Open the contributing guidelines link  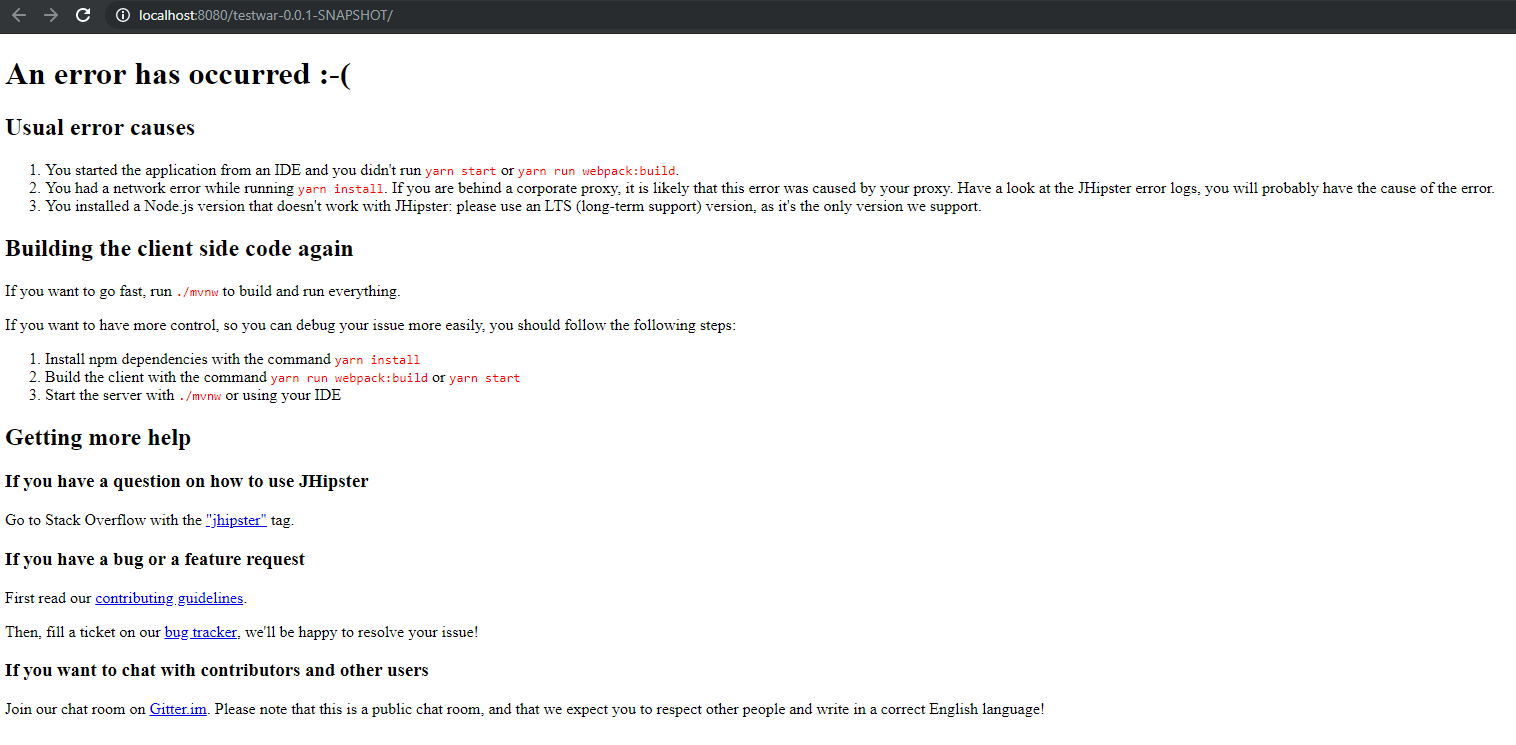[x=169, y=598]
